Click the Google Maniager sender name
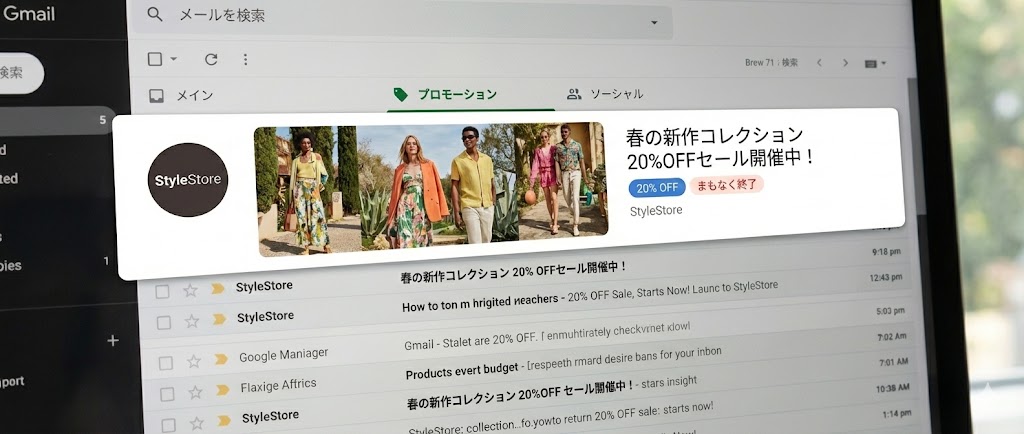The width and height of the screenshot is (1024, 434). (283, 355)
